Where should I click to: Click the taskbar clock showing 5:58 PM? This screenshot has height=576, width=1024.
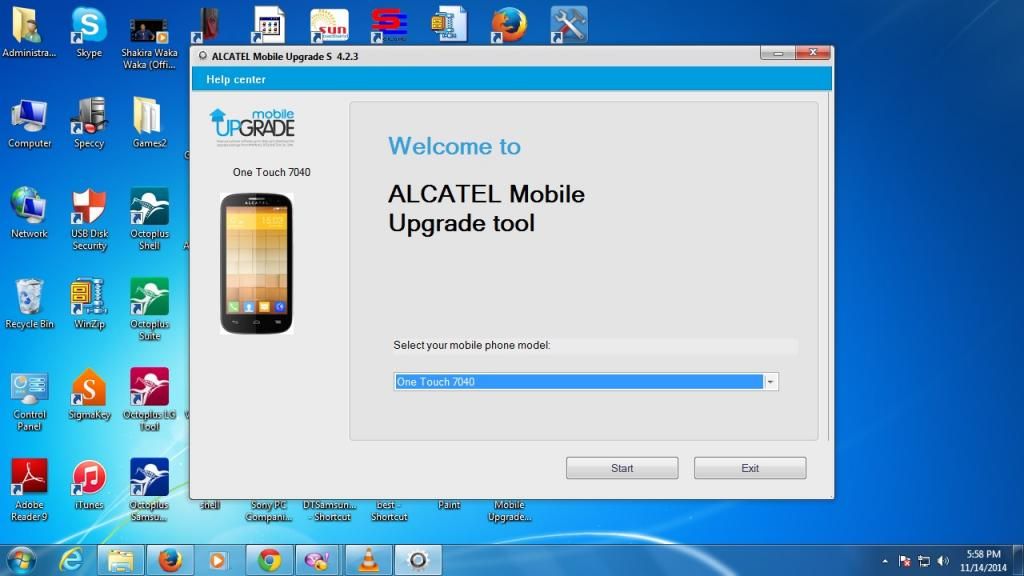point(983,560)
